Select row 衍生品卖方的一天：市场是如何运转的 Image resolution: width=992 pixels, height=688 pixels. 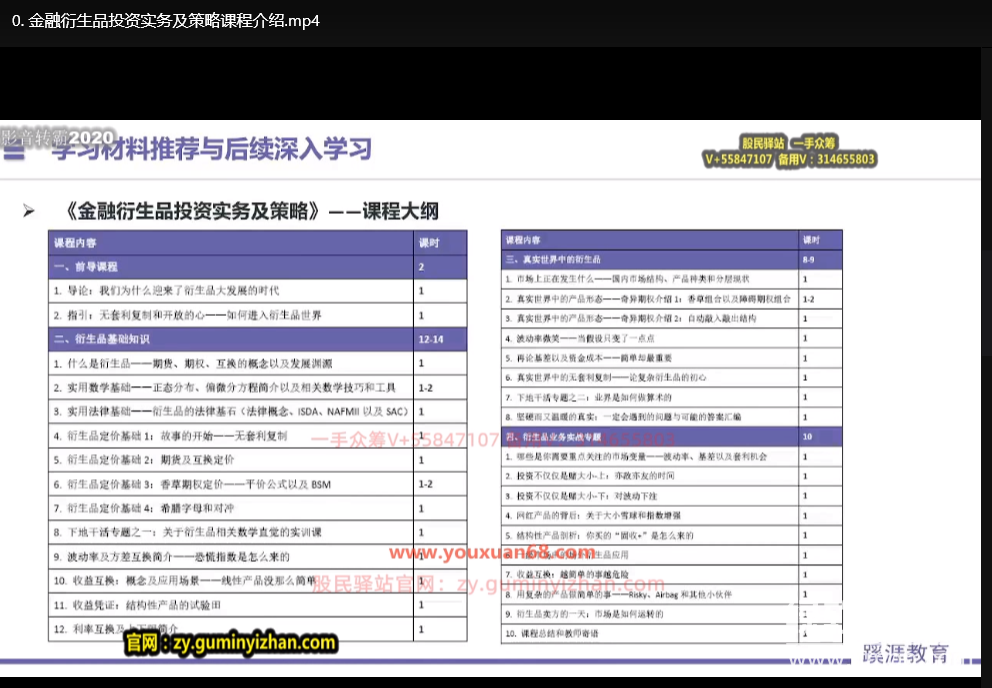[x=672, y=613]
